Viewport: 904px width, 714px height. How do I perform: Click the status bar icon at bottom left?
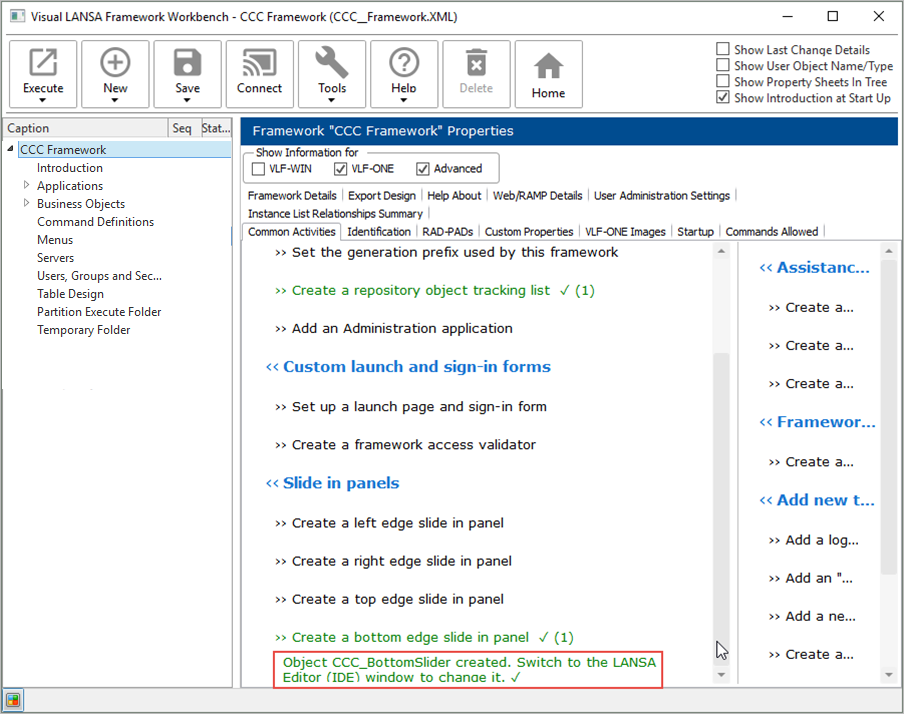click(13, 699)
